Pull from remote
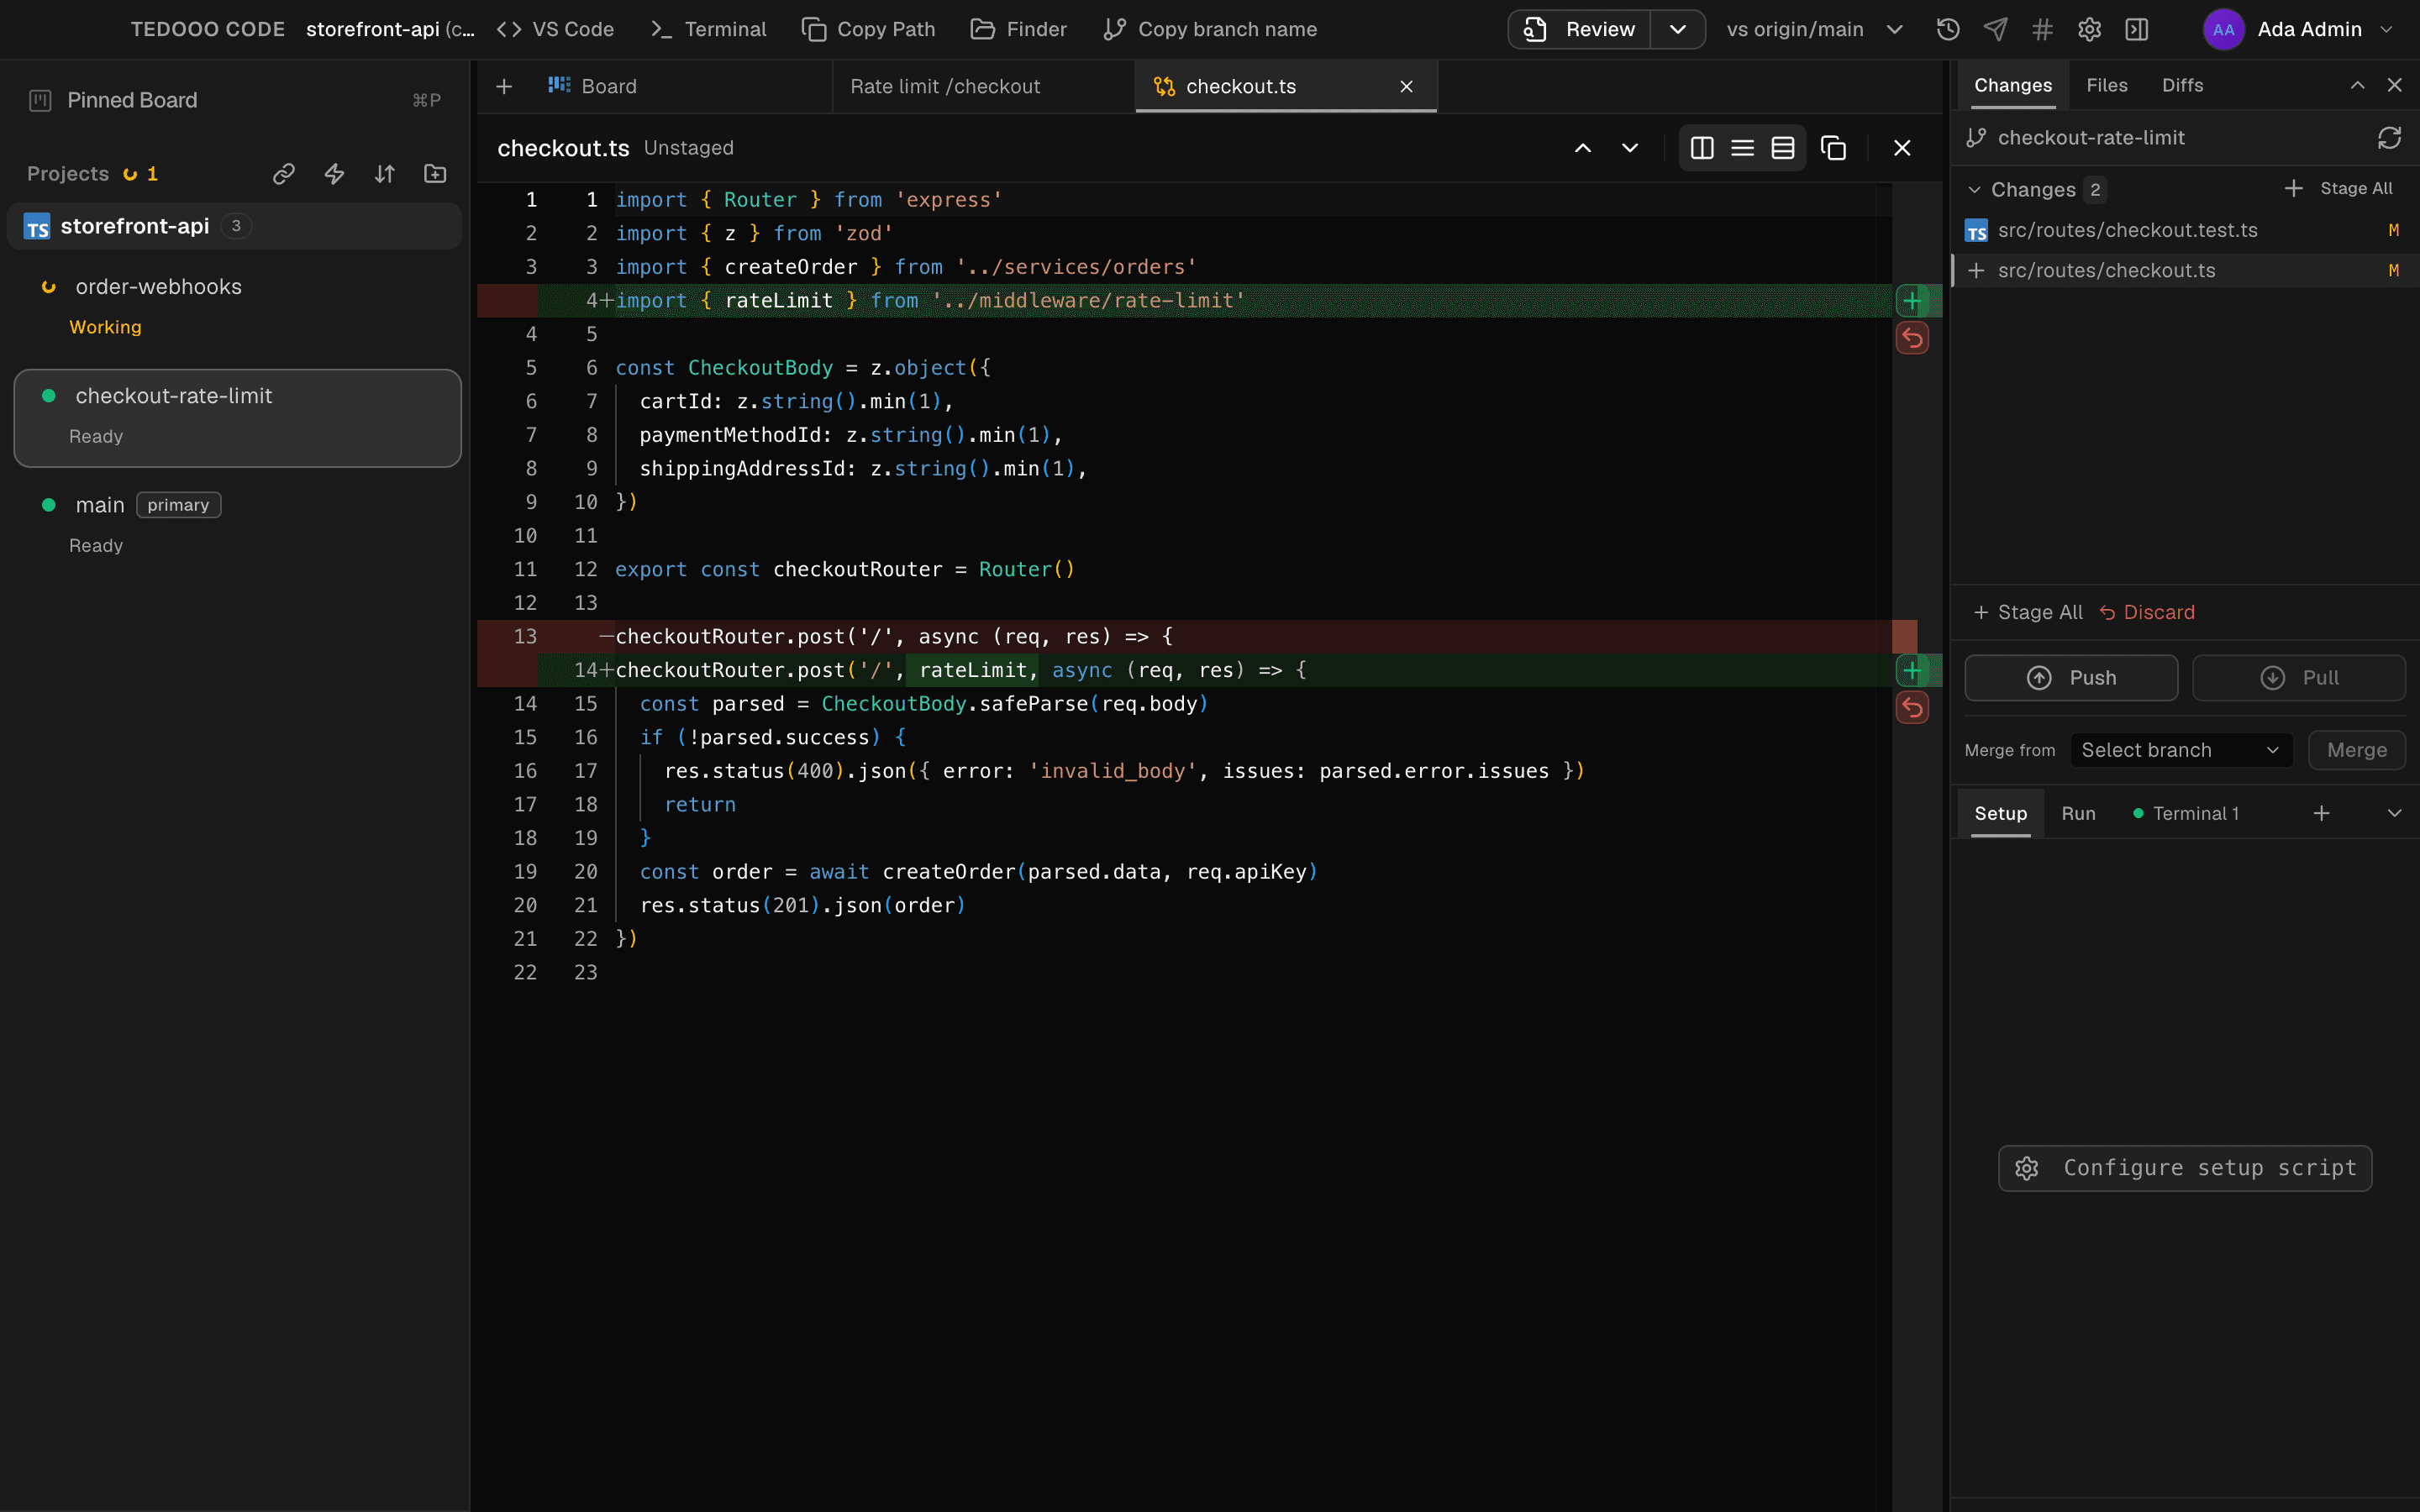The image size is (2420, 1512). pos(2298,678)
